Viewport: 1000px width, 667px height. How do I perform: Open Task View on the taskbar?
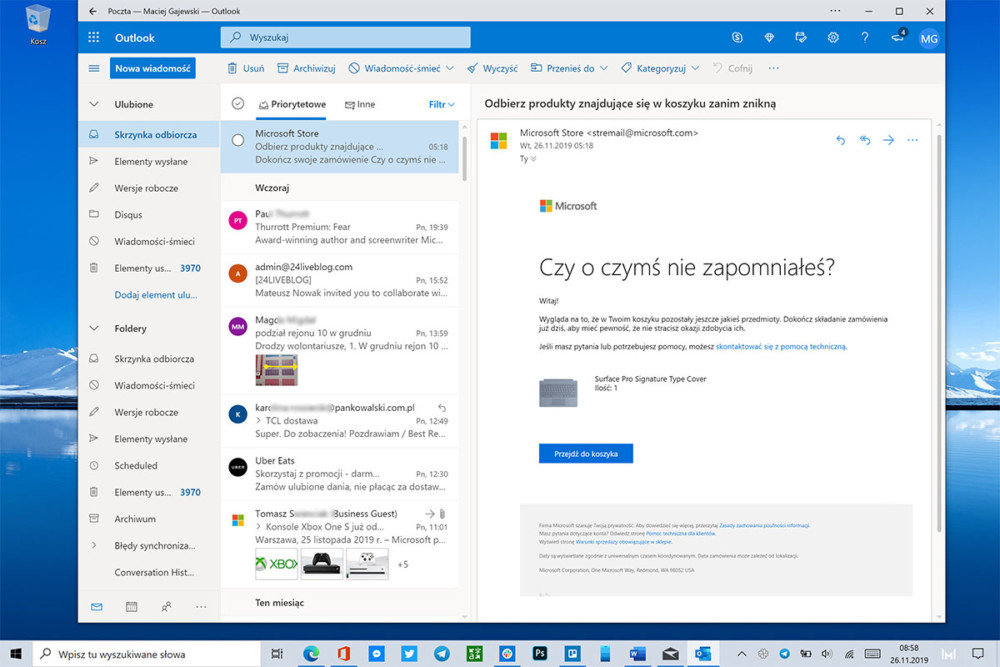[x=277, y=654]
